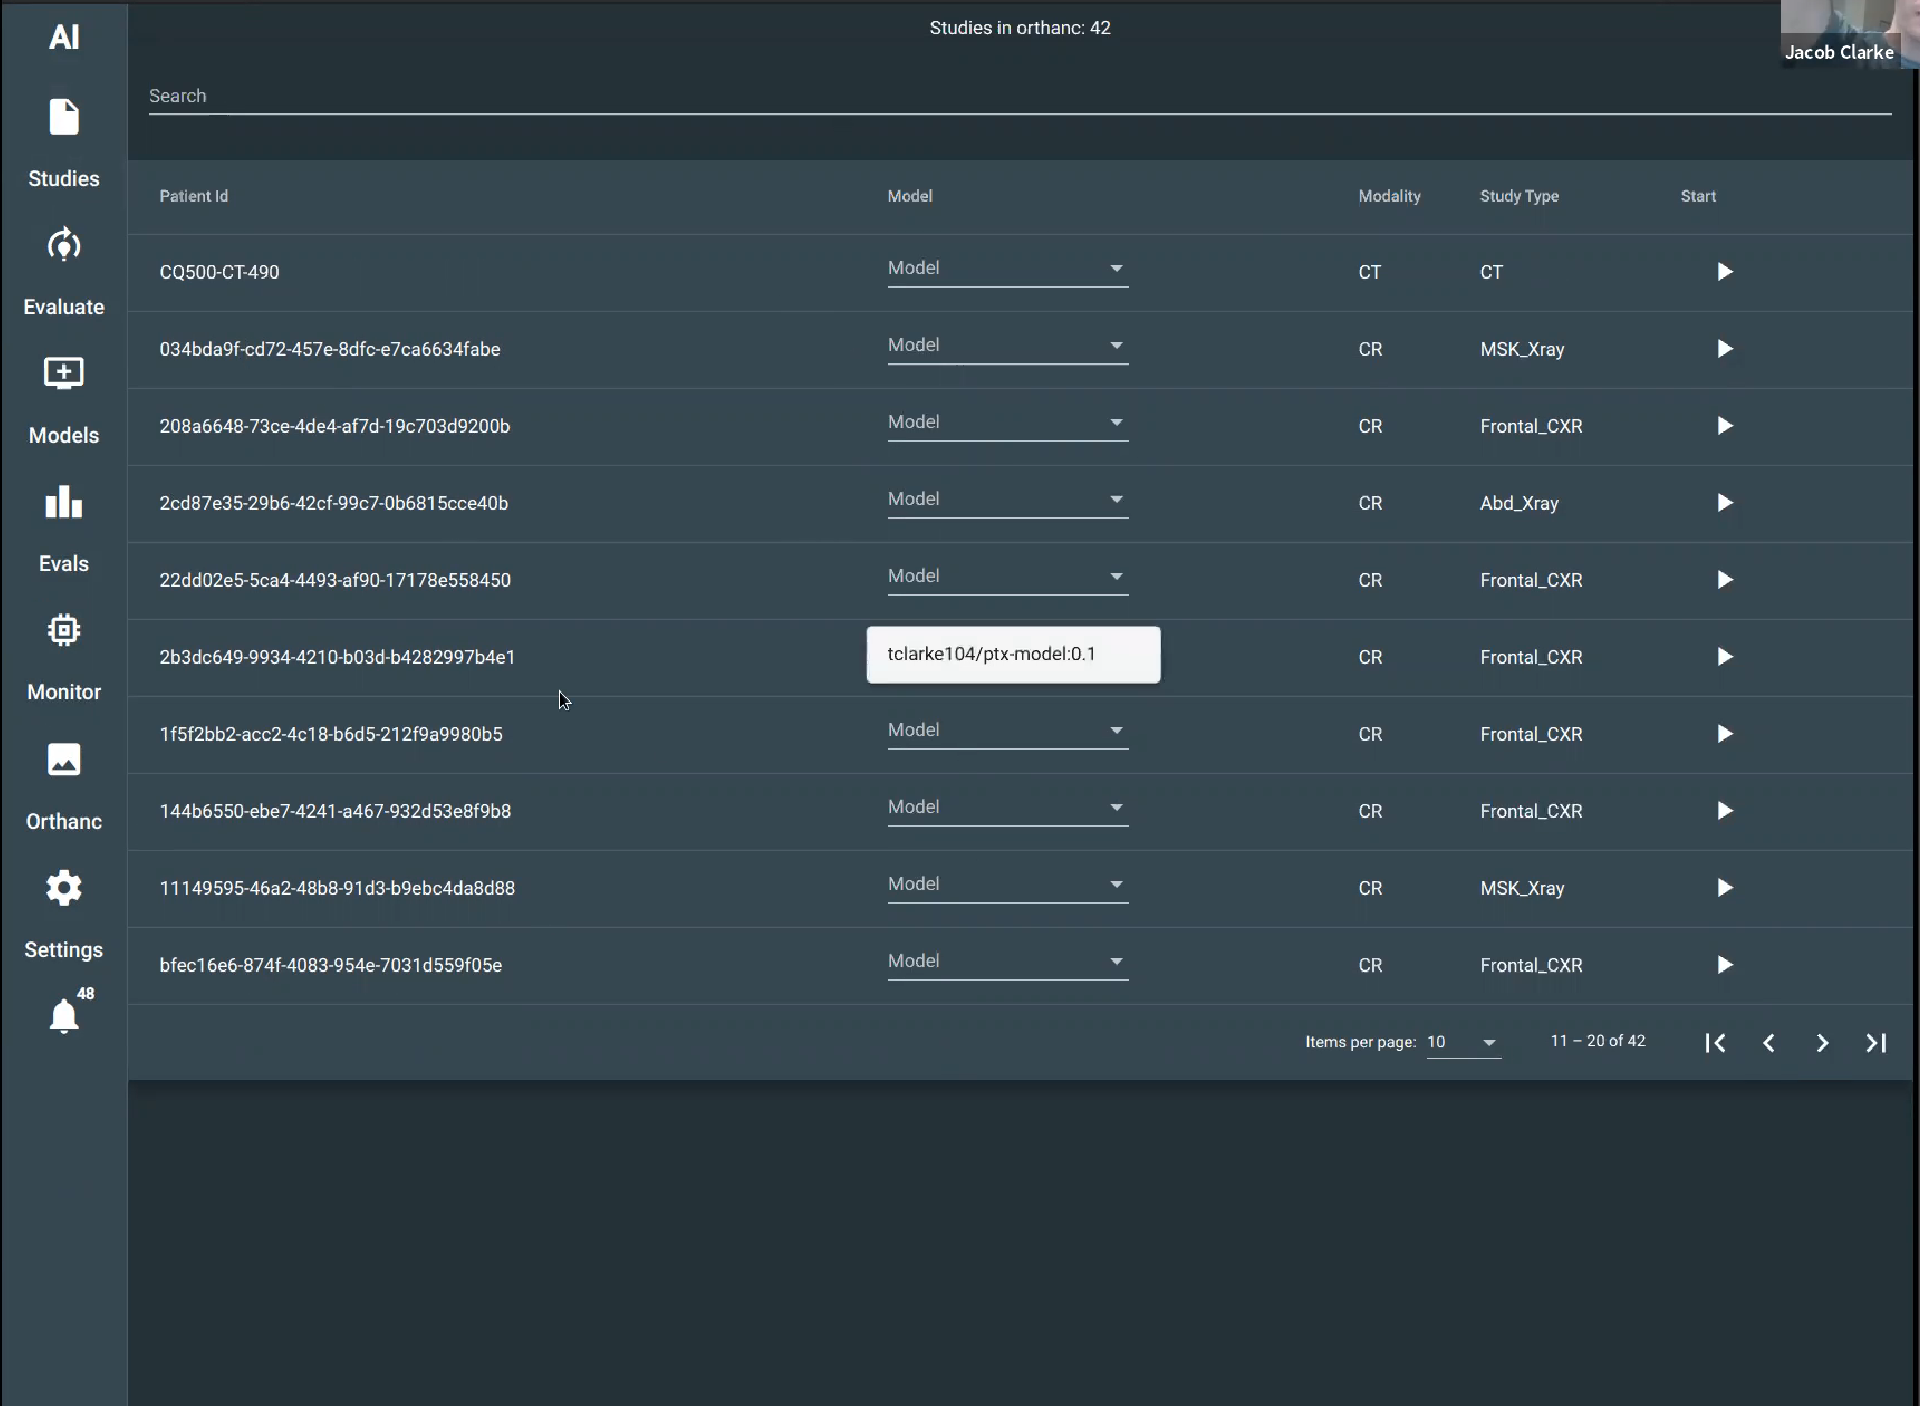This screenshot has width=1920, height=1406.
Task: Click Patient Id column header
Action: [194, 196]
